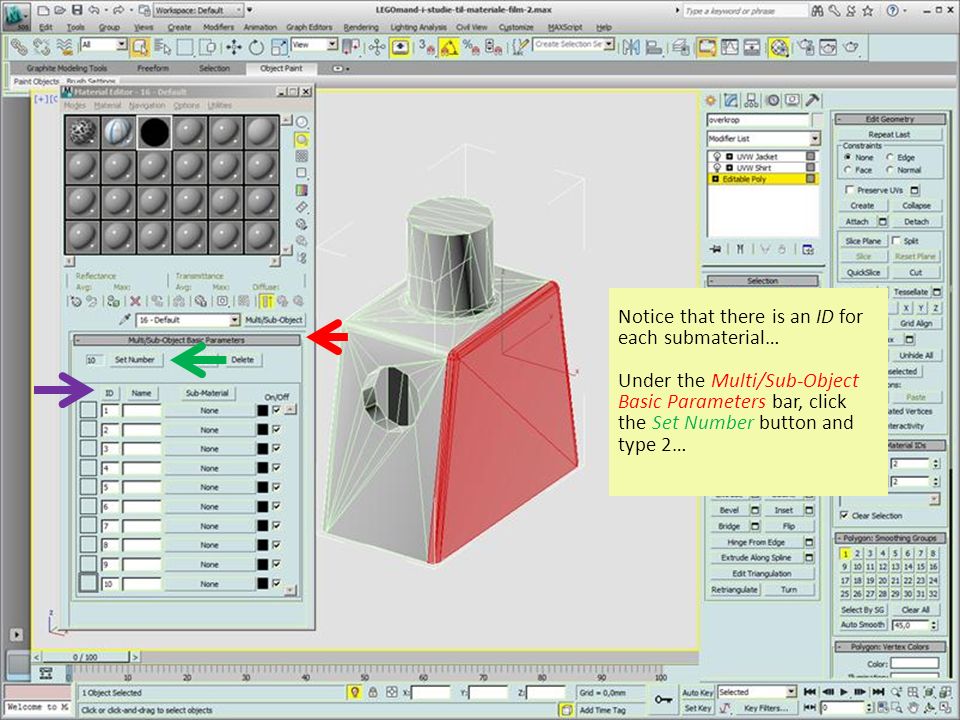Toggle the Angle Snap icon

click(x=449, y=47)
